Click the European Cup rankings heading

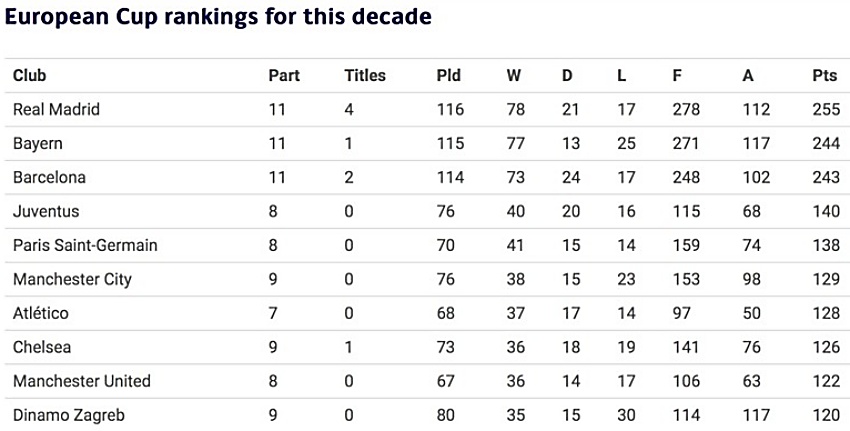[218, 16]
